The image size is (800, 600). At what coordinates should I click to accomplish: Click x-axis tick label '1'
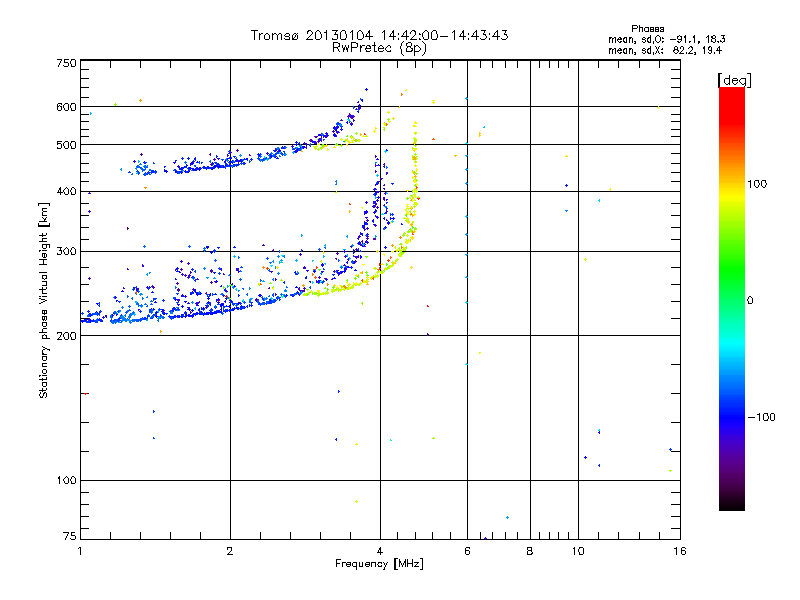pos(80,551)
